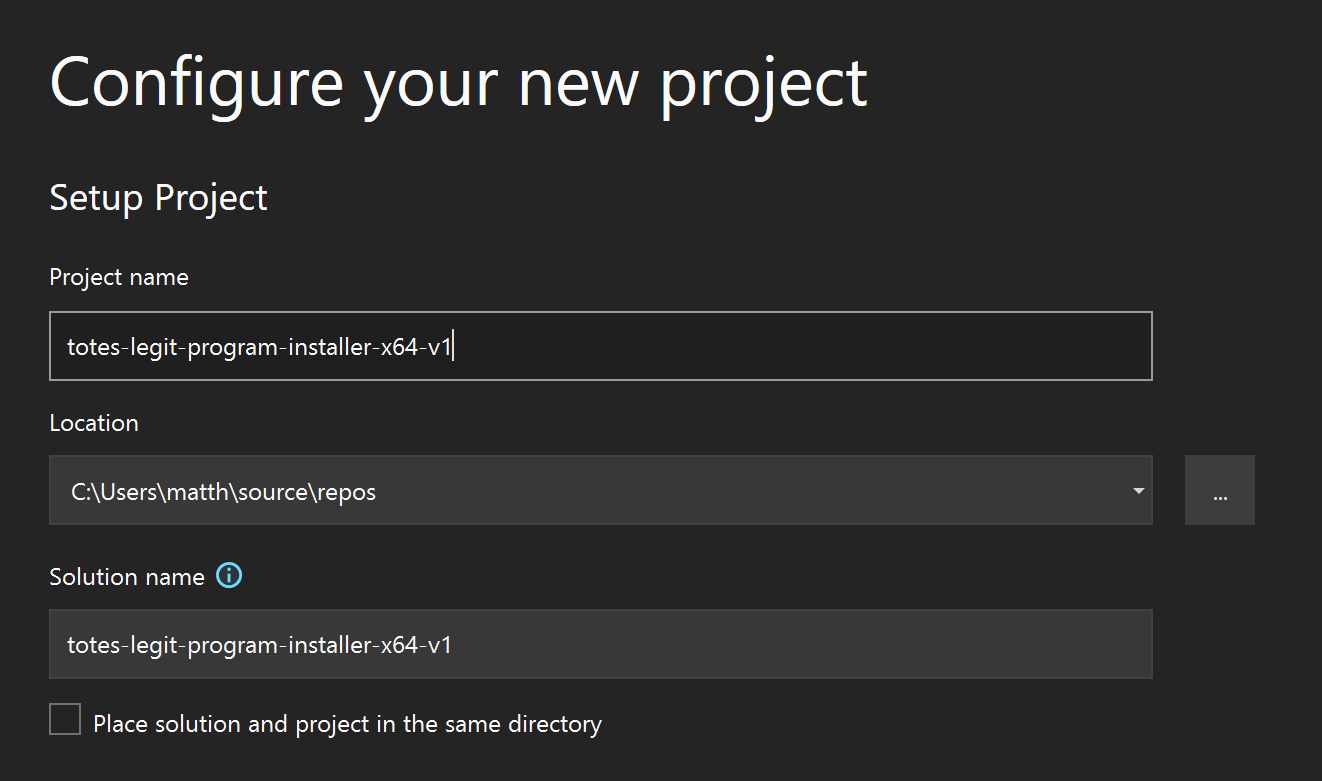Screen dimensions: 1322x781
Task: Click empty area right of Location path text
Action: click(x=750, y=491)
